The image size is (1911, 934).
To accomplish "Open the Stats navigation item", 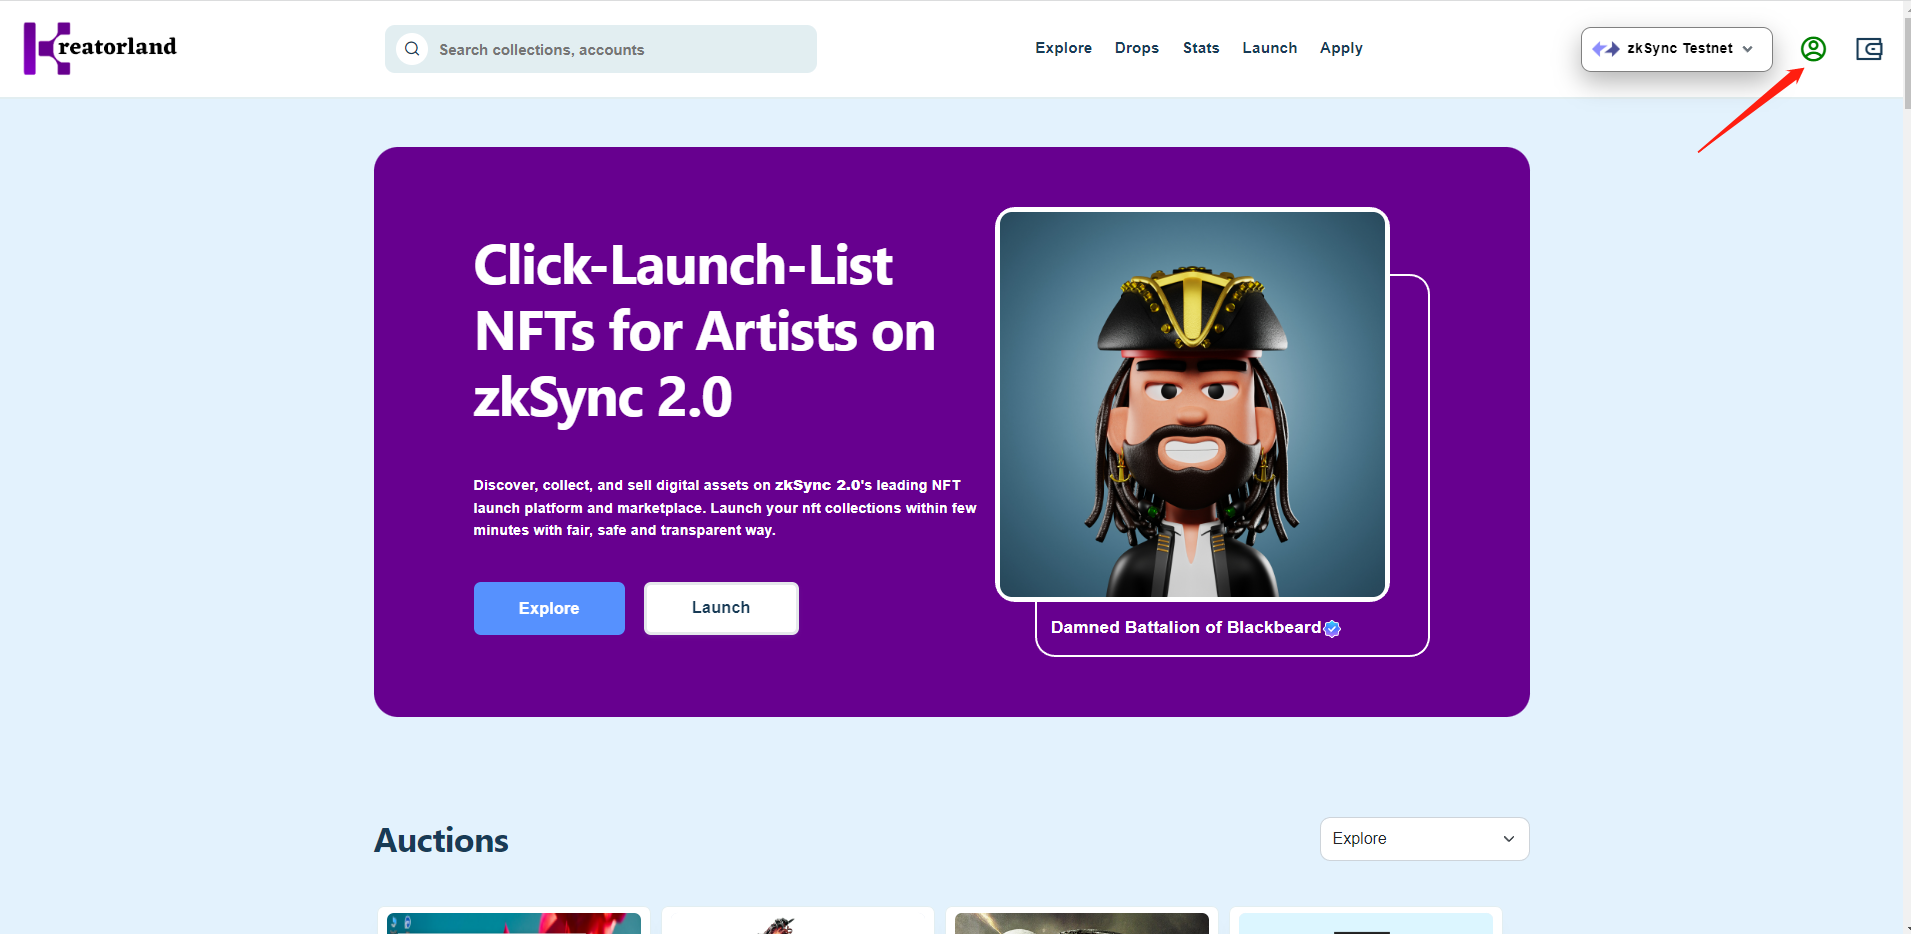I will pyautogui.click(x=1201, y=48).
